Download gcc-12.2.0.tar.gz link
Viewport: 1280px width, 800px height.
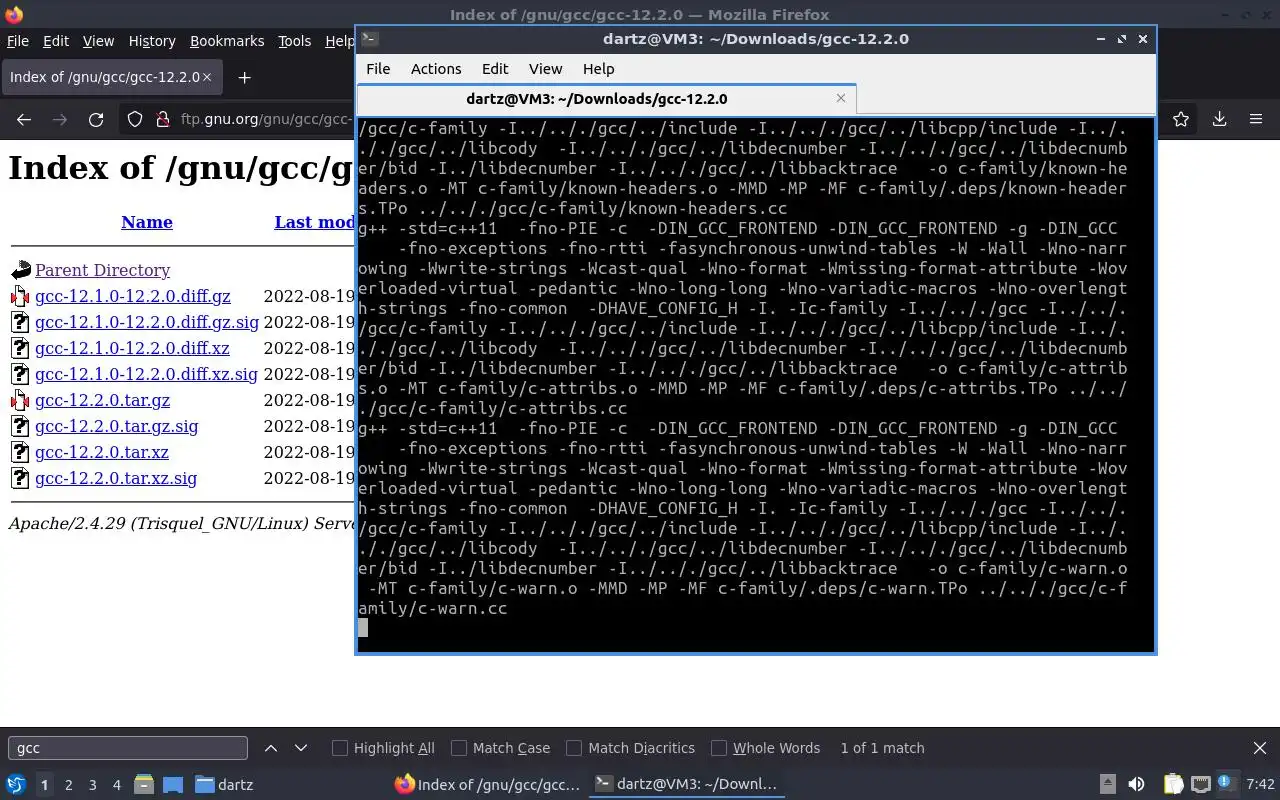point(102,400)
